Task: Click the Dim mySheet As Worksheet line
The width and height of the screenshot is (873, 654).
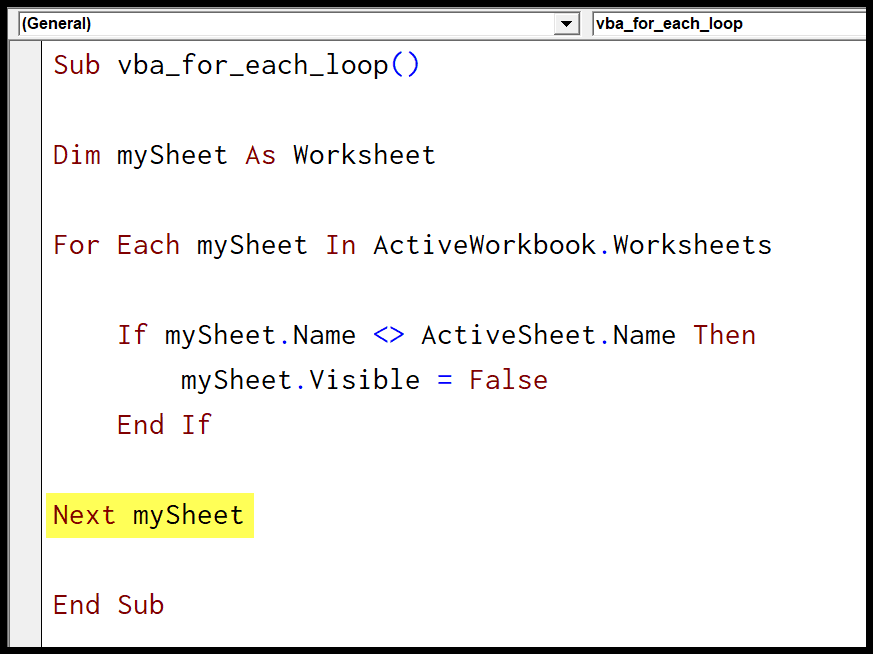Action: pos(244,155)
